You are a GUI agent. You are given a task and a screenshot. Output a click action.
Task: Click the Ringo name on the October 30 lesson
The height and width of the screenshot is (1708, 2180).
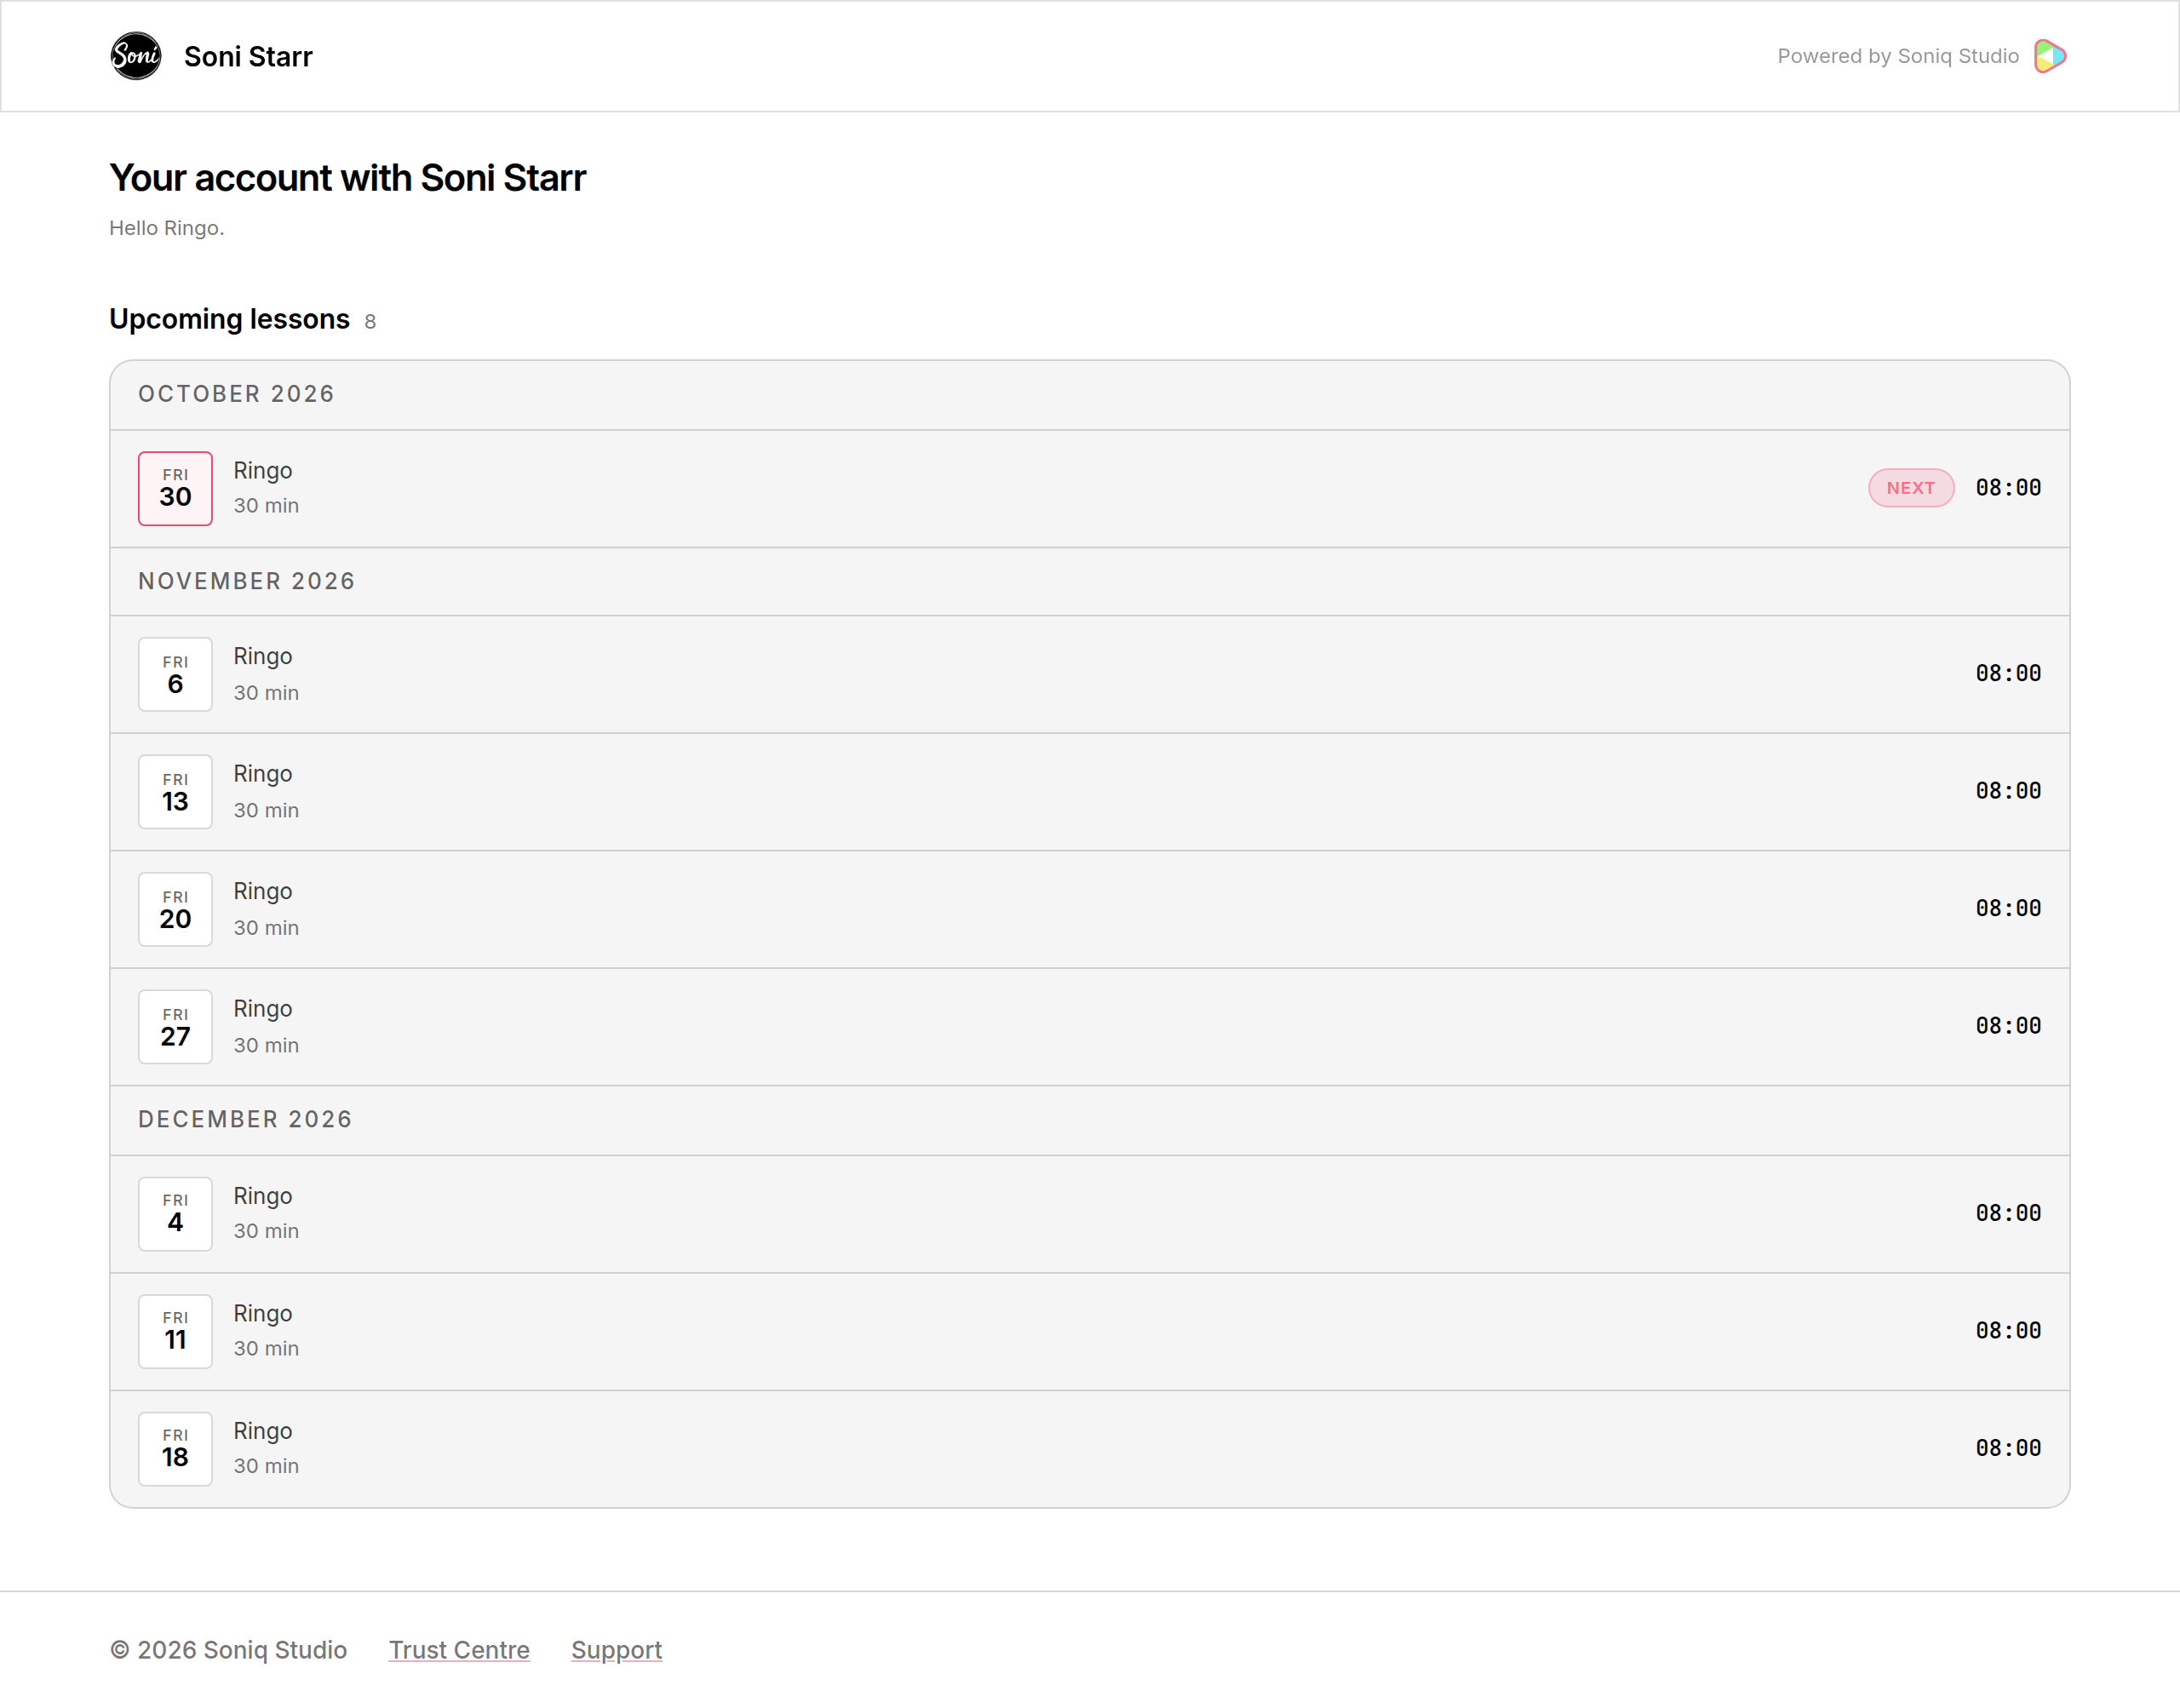[x=263, y=471]
